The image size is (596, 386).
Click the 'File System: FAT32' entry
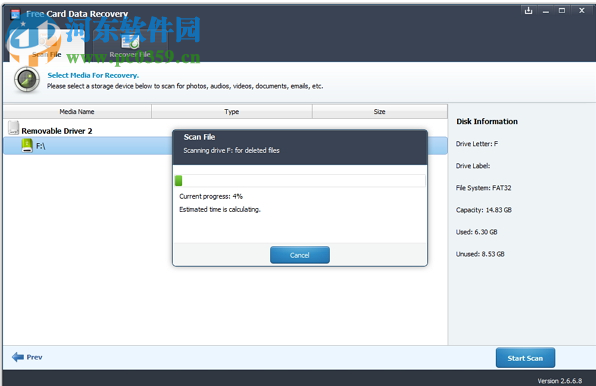click(483, 188)
